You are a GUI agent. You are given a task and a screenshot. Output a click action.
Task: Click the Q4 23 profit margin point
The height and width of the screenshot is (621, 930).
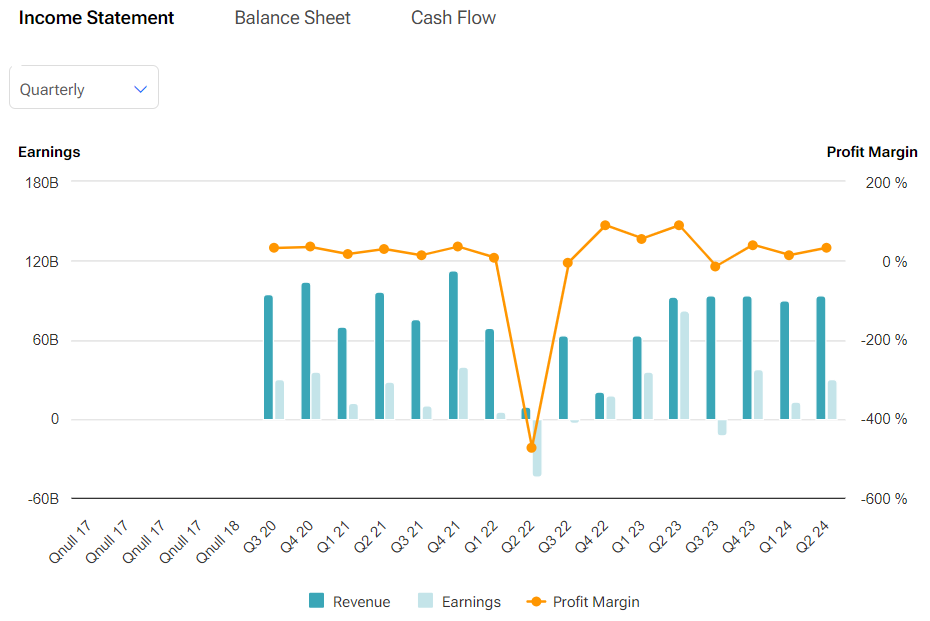coord(753,245)
